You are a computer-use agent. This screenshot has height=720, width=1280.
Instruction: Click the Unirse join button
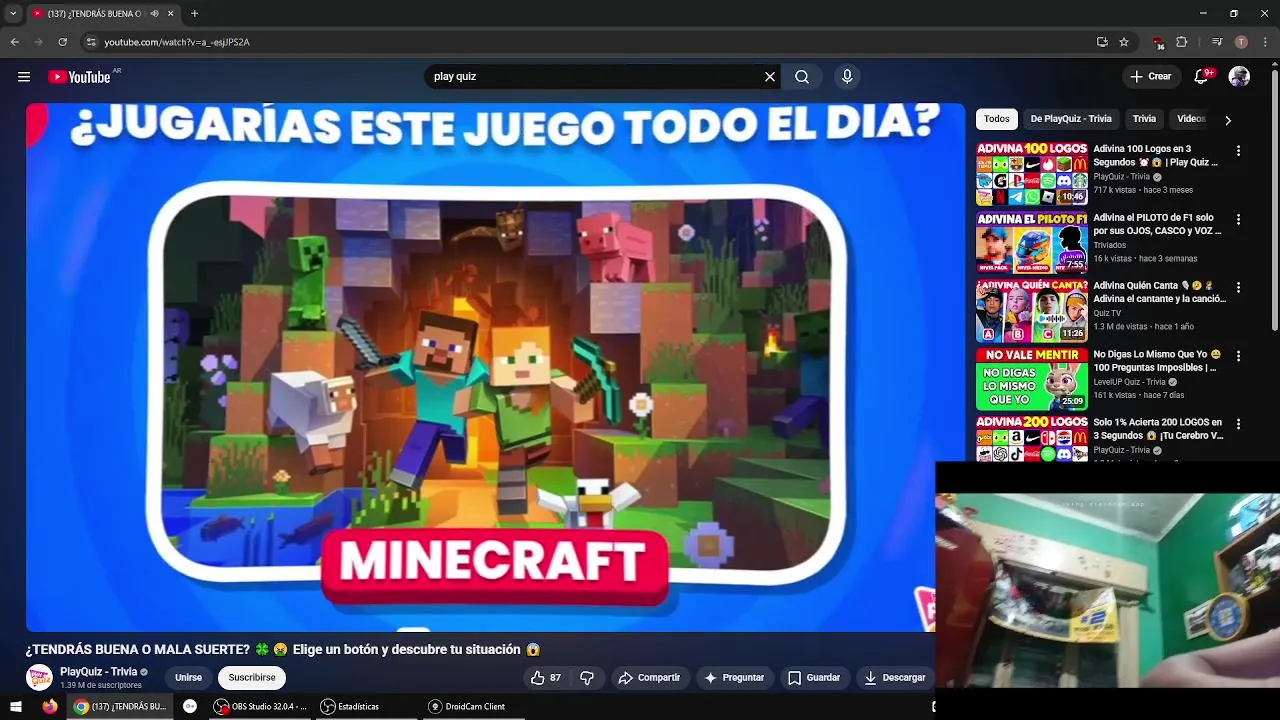pos(188,678)
